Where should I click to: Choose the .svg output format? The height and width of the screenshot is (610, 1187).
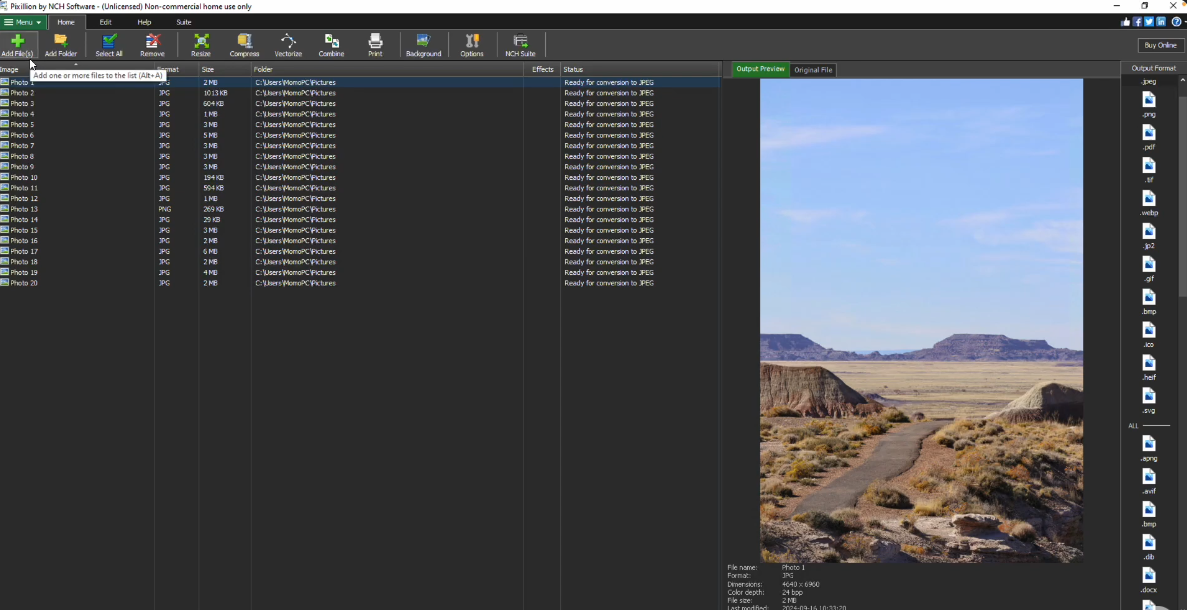coord(1149,400)
